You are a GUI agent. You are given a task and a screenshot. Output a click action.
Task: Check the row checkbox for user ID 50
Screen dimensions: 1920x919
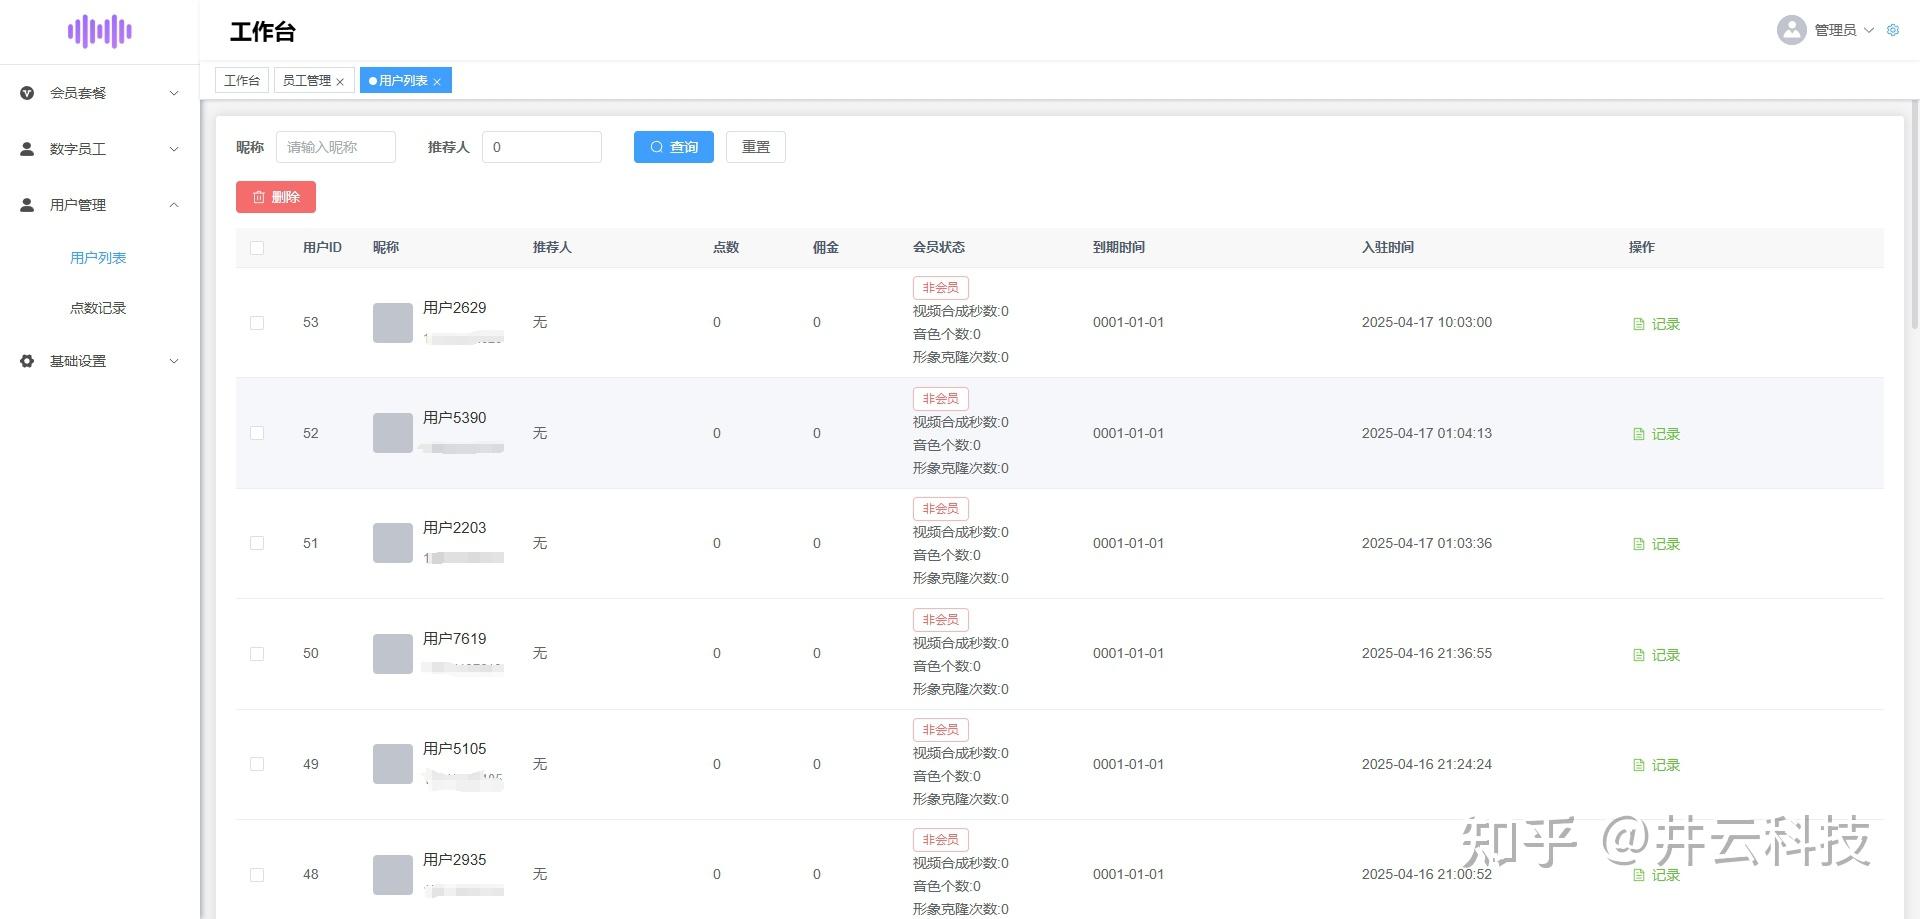pos(257,654)
